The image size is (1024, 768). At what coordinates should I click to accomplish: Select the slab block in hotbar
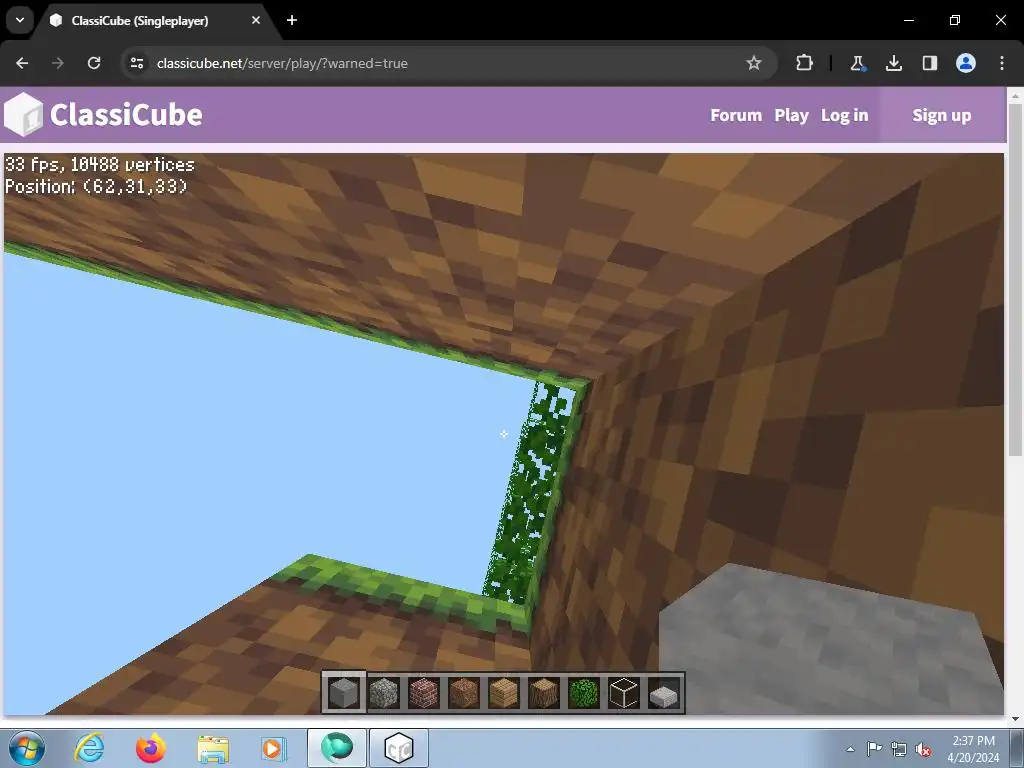pyautogui.click(x=664, y=695)
